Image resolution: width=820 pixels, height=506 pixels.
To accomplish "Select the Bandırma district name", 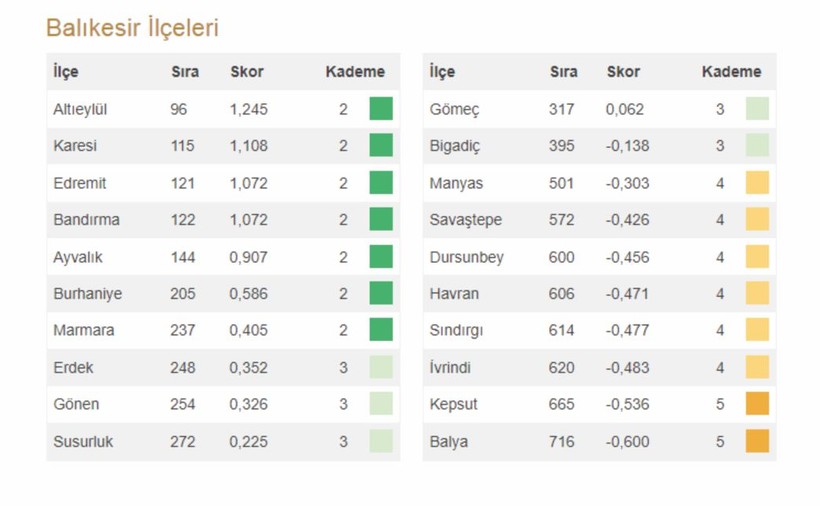I will coord(85,220).
